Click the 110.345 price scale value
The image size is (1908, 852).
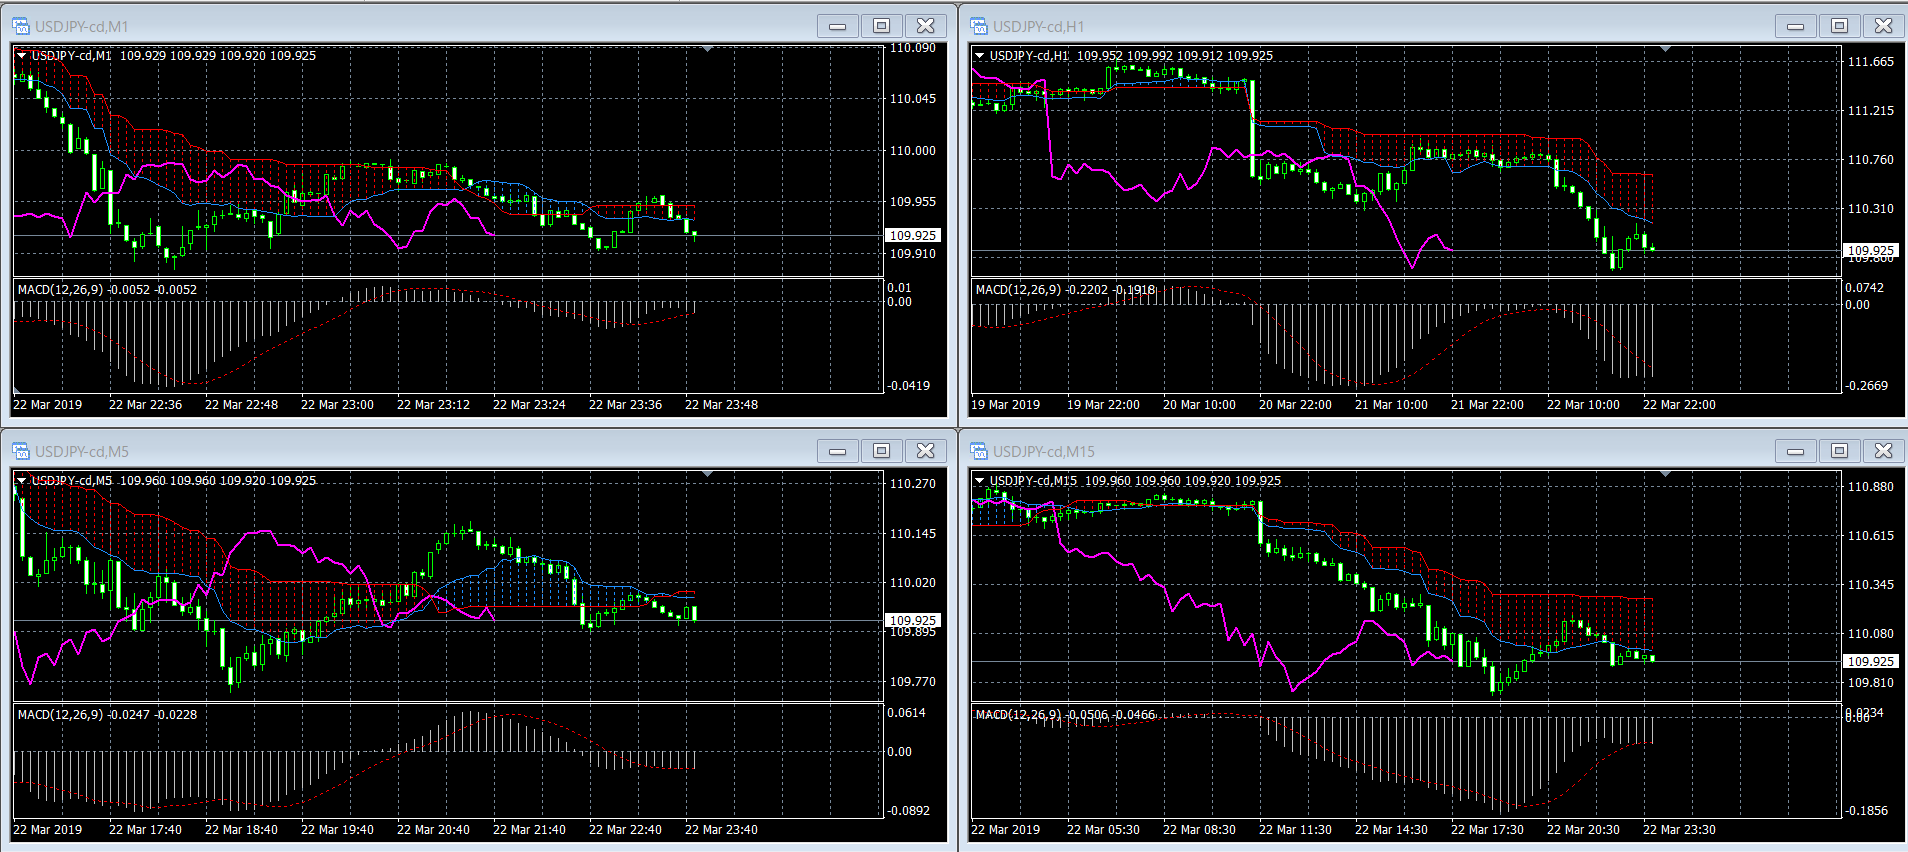1871,585
